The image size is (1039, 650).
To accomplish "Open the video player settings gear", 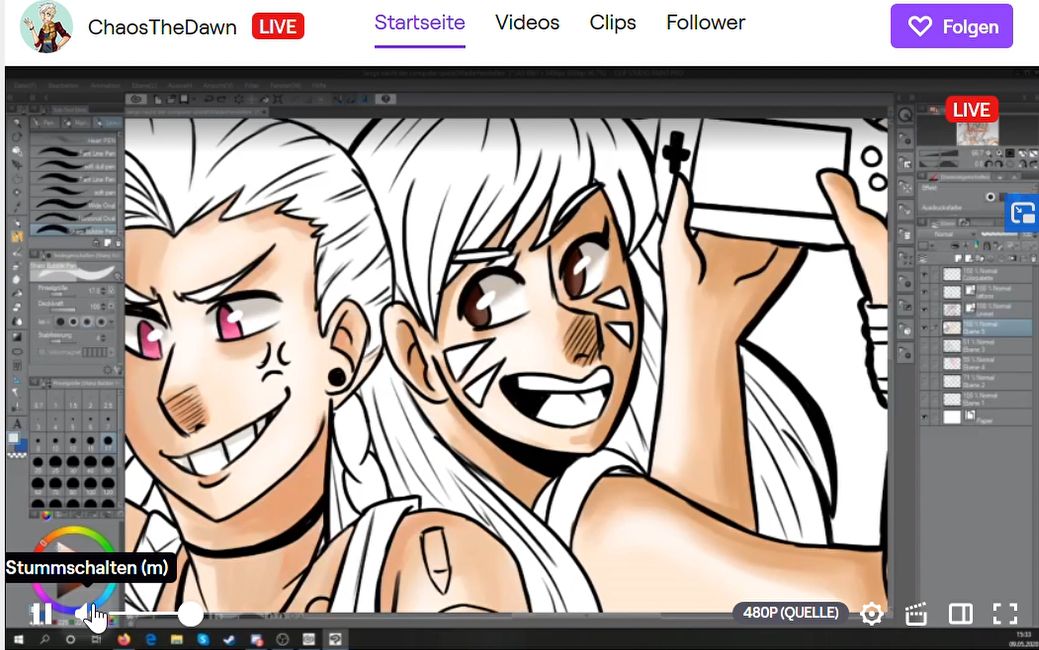I will pos(871,614).
